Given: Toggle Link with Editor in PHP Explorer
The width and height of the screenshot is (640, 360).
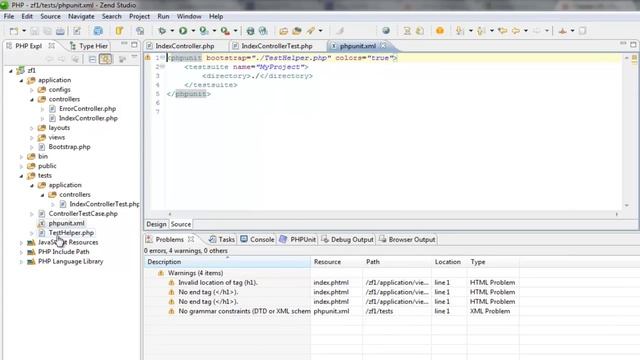Looking at the screenshot, I should [x=106, y=59].
